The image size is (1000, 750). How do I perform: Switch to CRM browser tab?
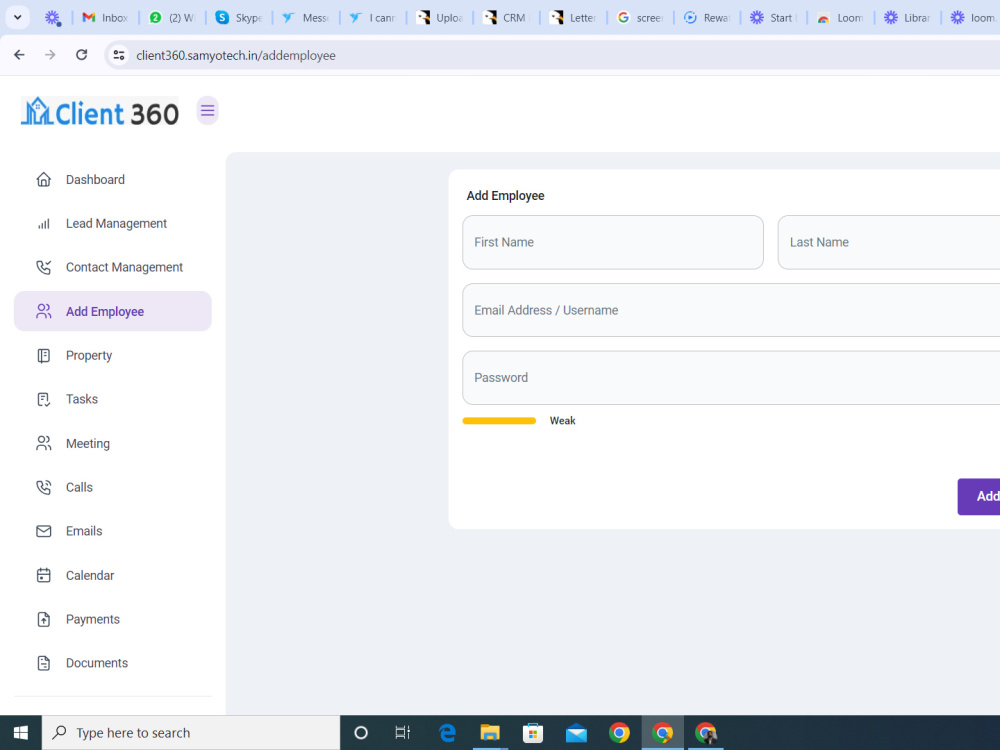point(507,18)
